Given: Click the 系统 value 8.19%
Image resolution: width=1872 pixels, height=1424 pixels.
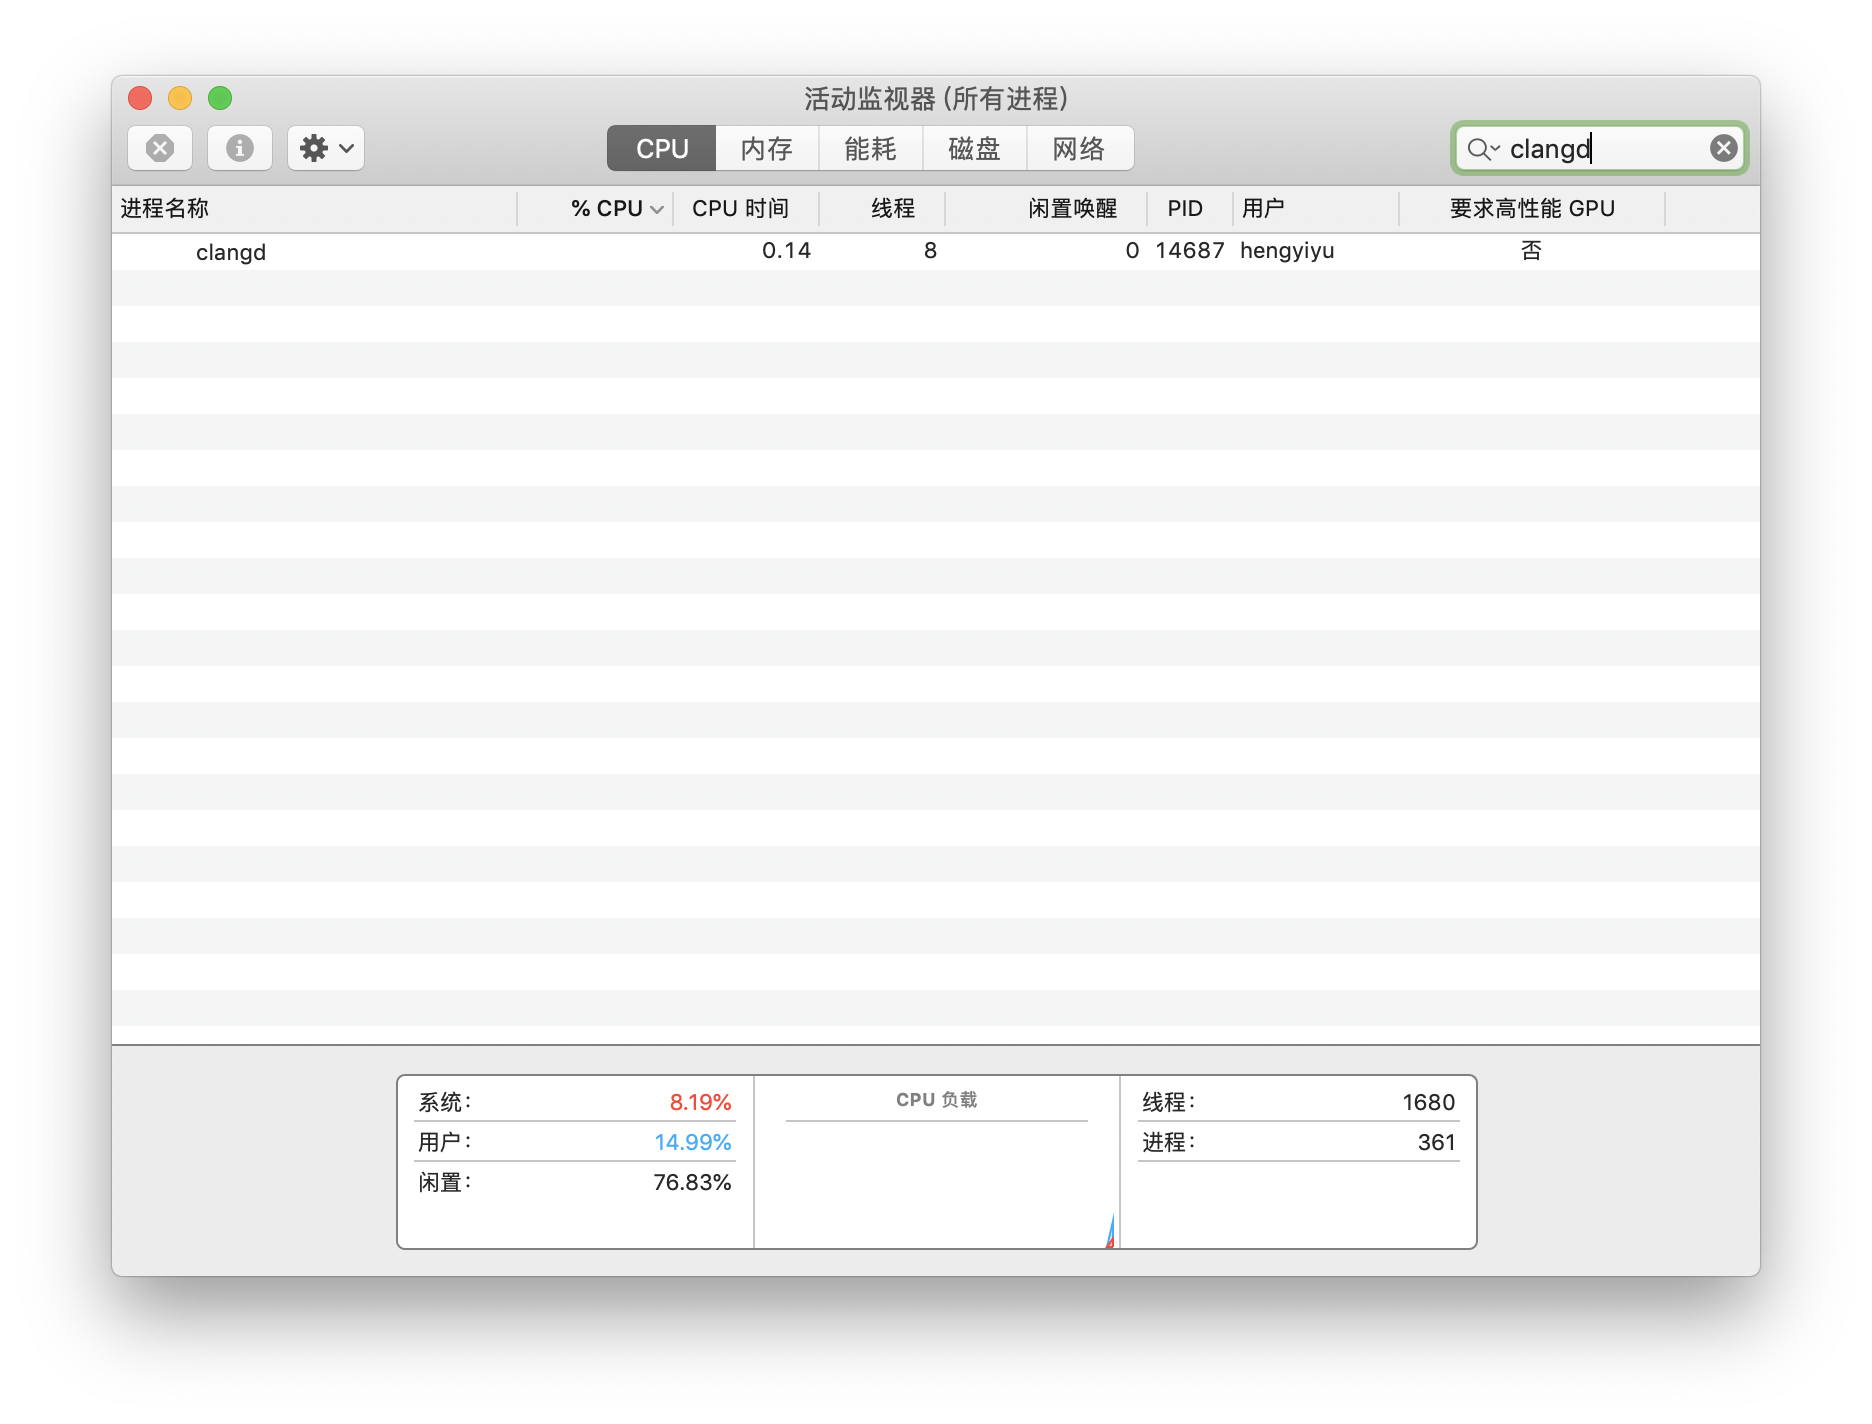Looking at the screenshot, I should [x=700, y=1102].
